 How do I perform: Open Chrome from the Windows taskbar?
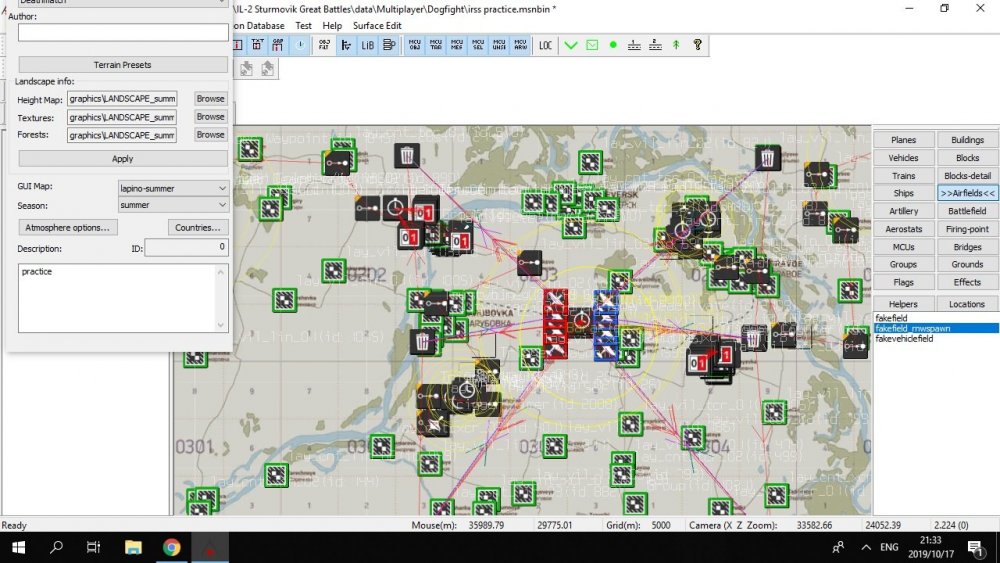171,547
